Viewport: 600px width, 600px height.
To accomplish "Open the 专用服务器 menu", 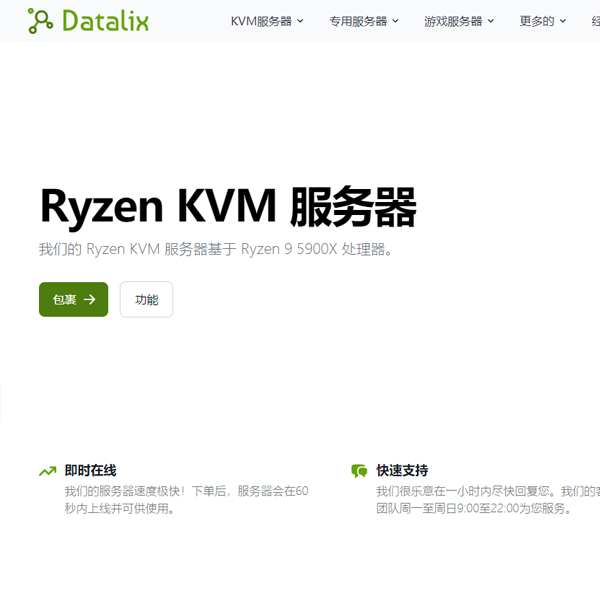I will click(364, 21).
